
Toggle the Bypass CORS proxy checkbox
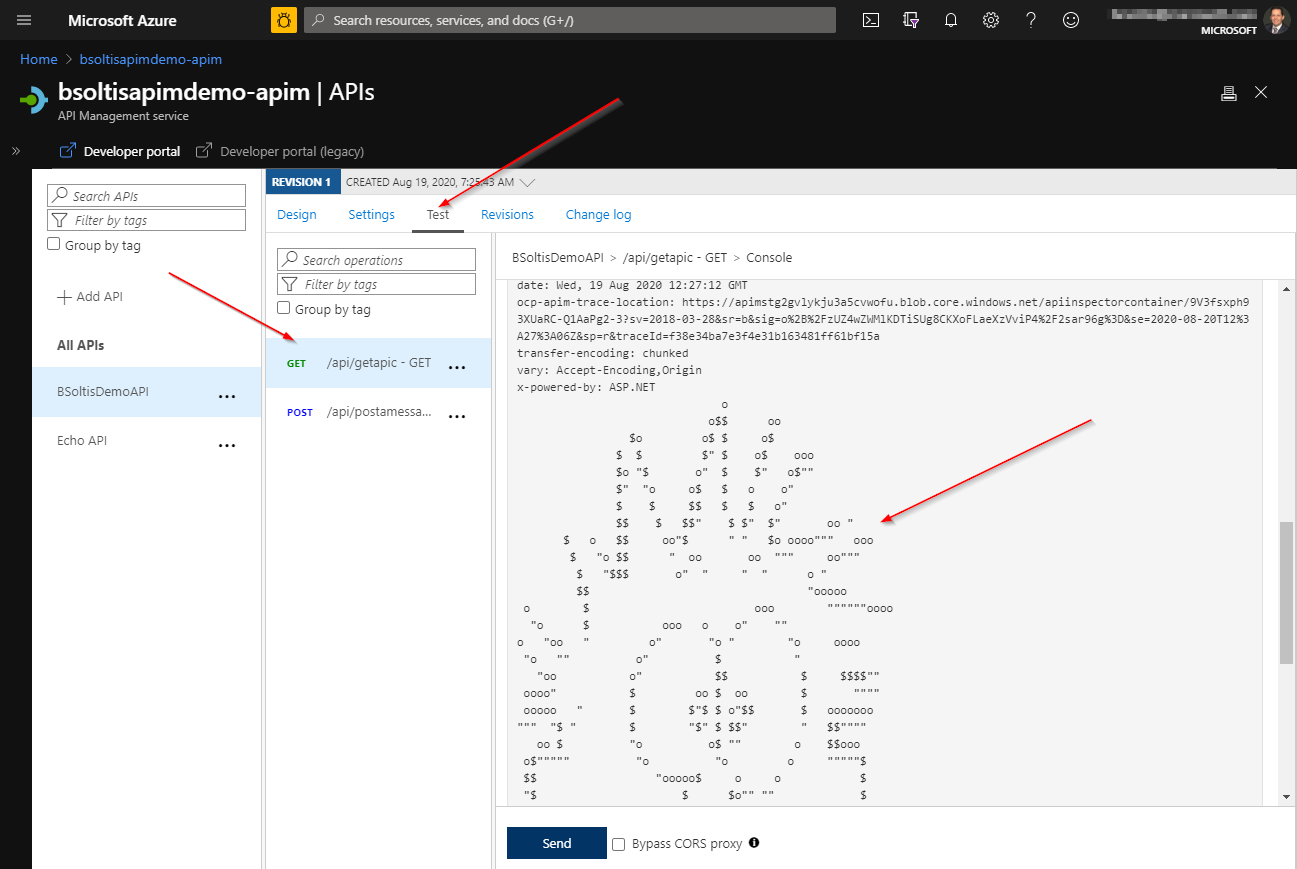pos(619,843)
